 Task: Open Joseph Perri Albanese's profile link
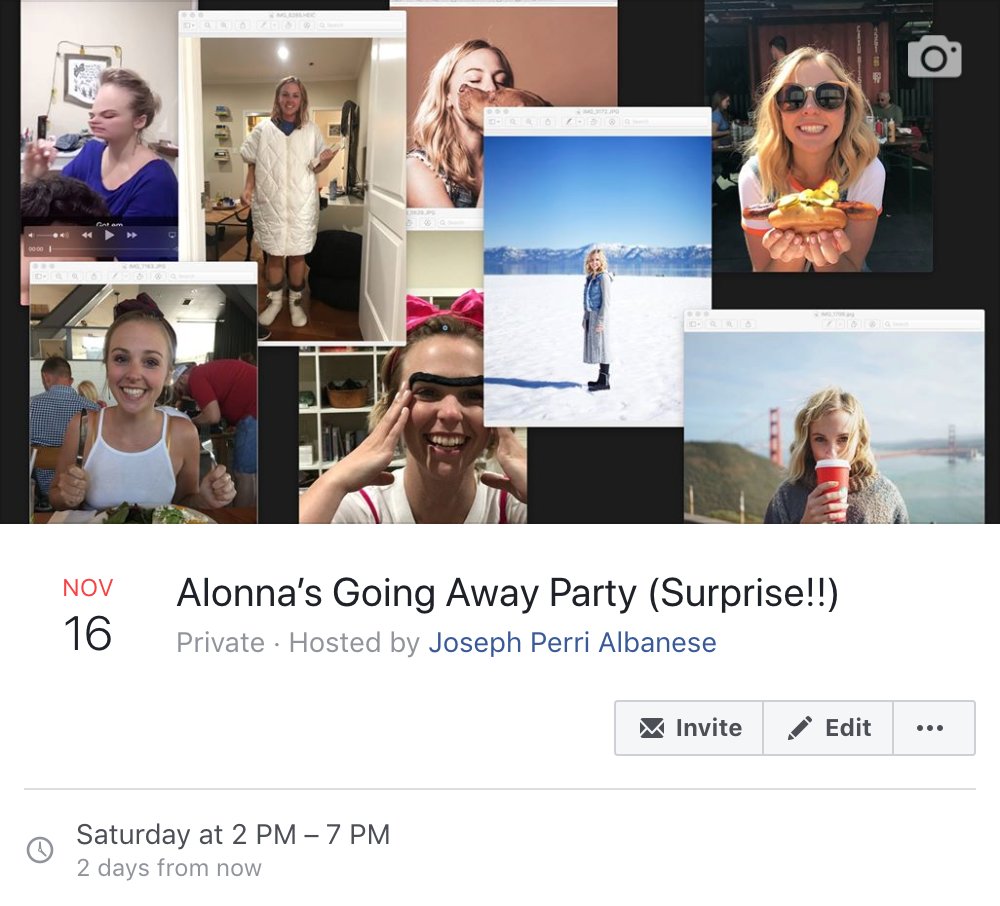(572, 642)
